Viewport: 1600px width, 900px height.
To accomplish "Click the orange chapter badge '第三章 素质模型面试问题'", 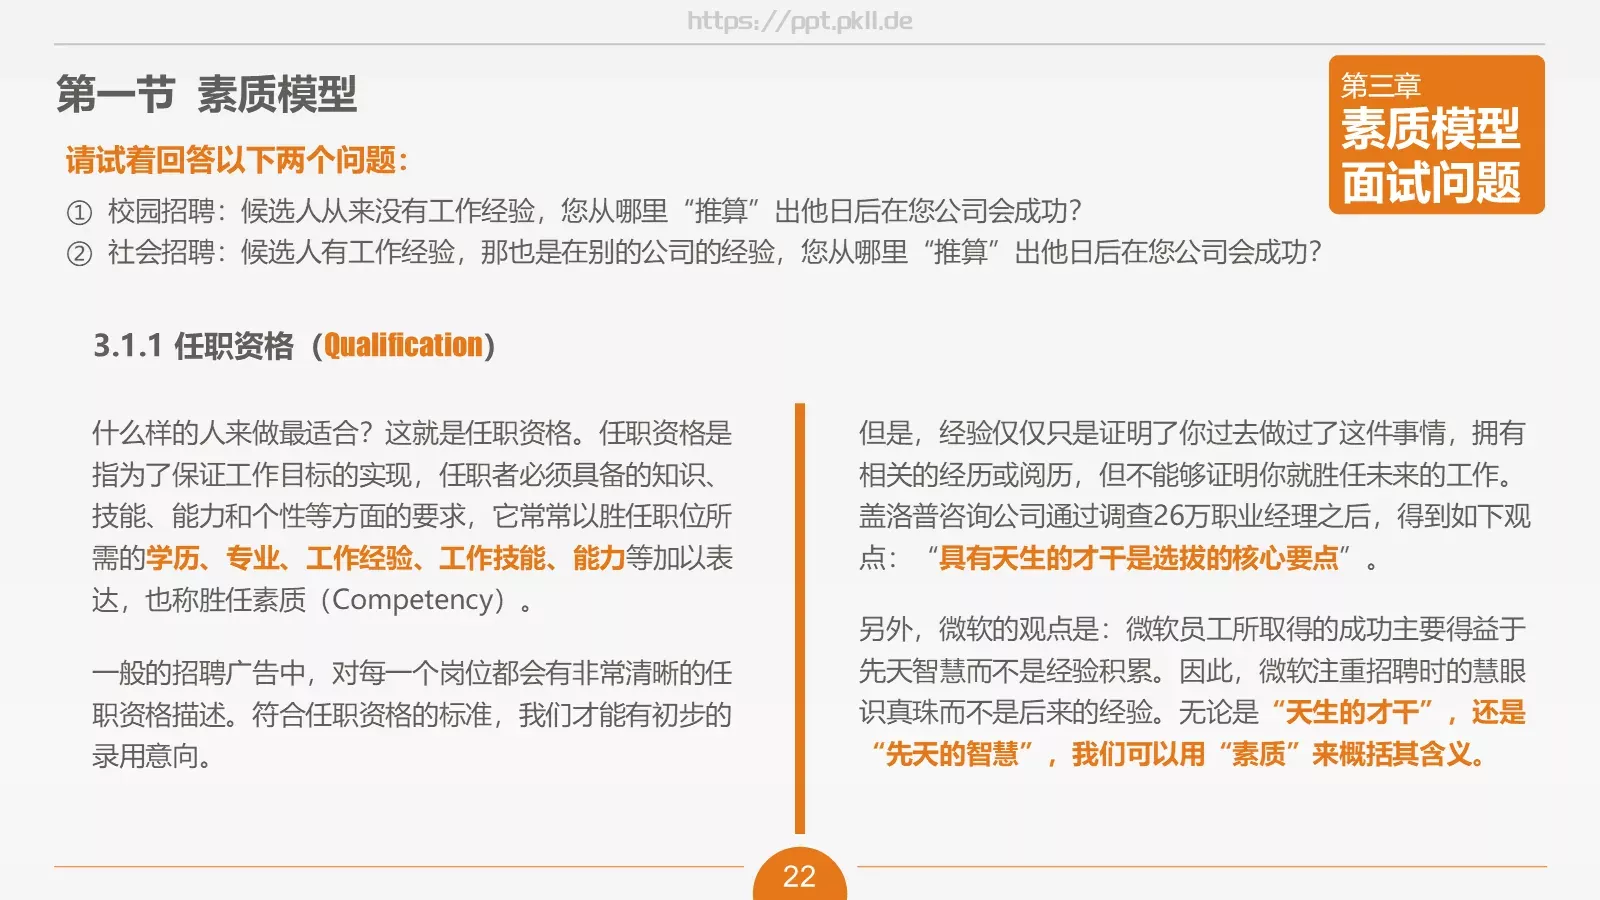I will pyautogui.click(x=1436, y=135).
